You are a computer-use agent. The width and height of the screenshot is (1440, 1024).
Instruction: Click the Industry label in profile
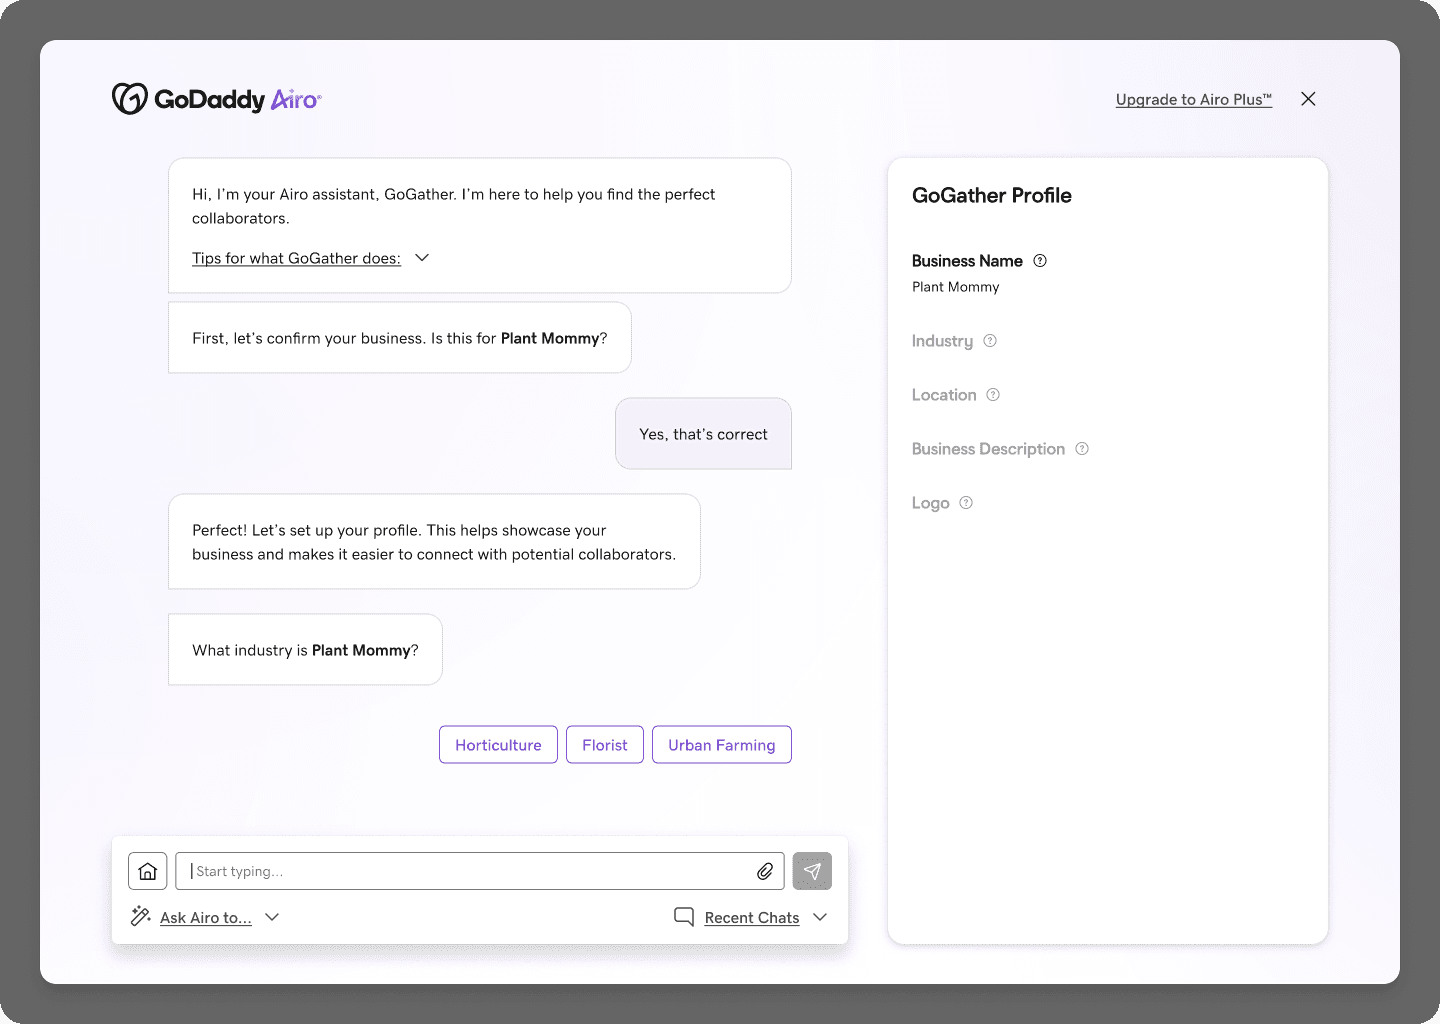[942, 341]
